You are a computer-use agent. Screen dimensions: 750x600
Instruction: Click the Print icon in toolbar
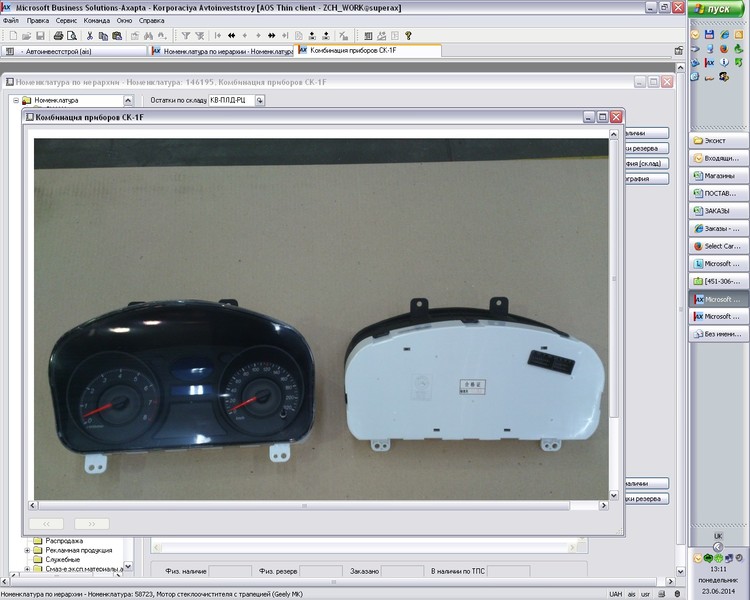58,35
